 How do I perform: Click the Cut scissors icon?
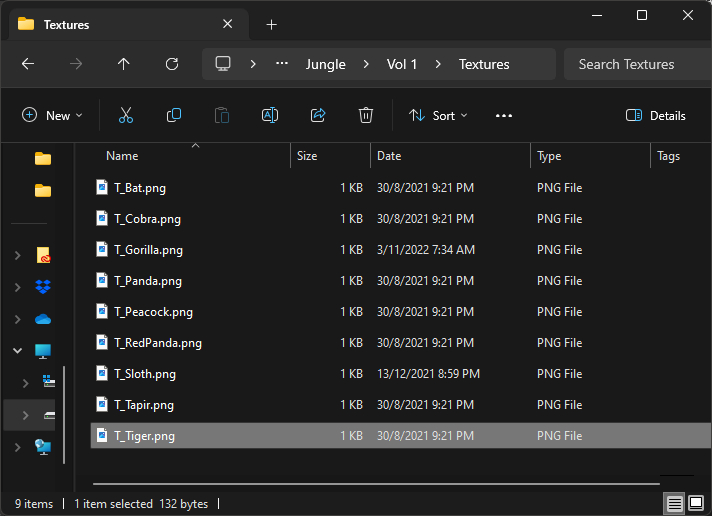[x=126, y=115]
